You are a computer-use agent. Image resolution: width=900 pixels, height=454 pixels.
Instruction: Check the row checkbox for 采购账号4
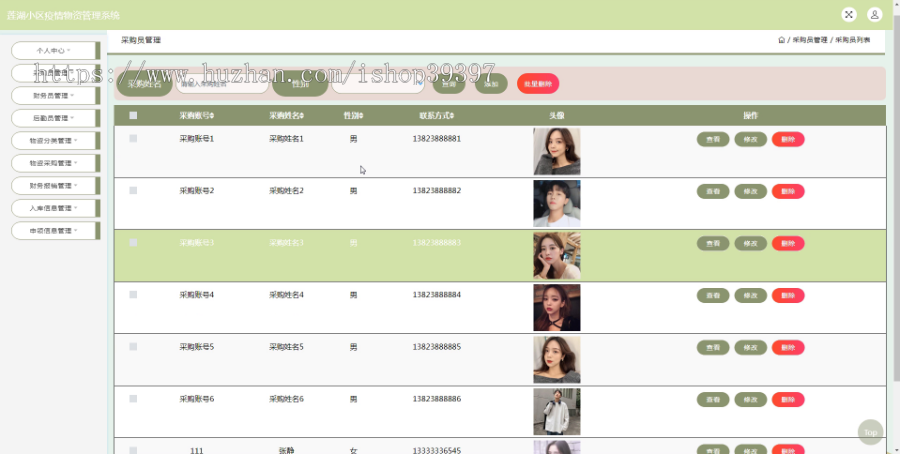(133, 294)
